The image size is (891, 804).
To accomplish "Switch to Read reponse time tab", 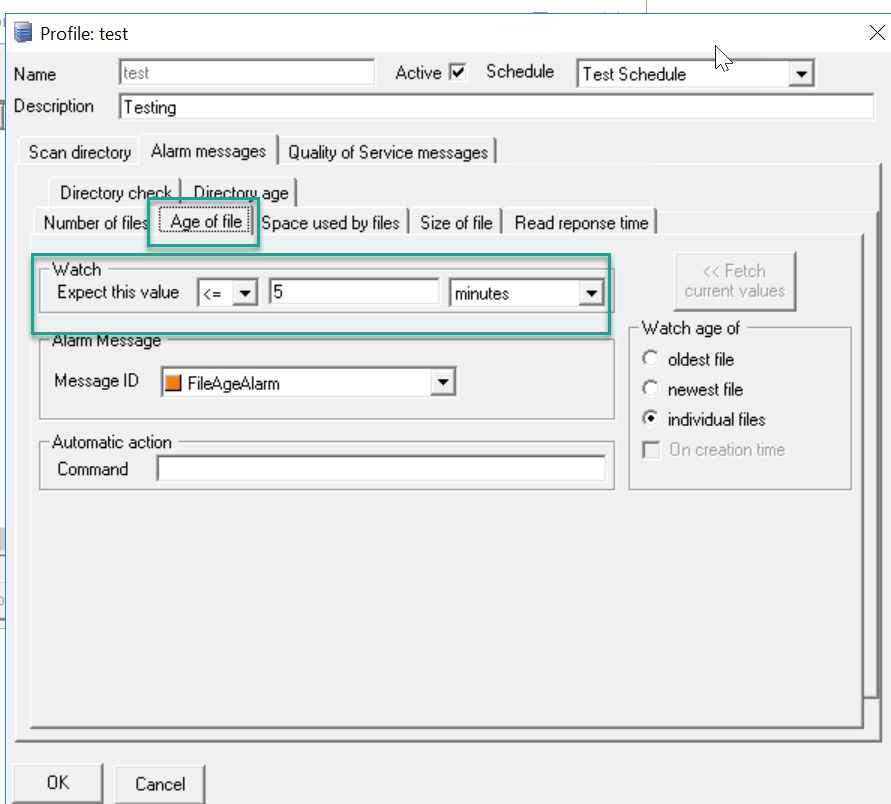I will [x=581, y=223].
